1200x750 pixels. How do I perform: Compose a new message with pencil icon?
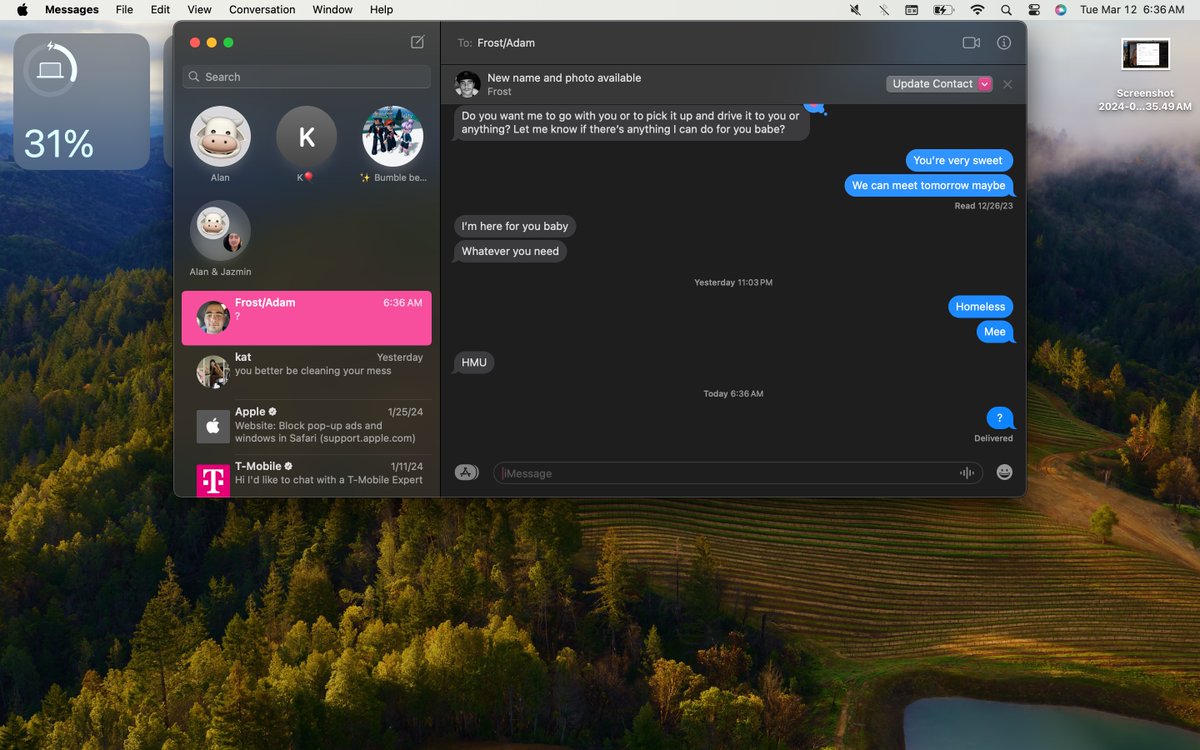coord(417,42)
